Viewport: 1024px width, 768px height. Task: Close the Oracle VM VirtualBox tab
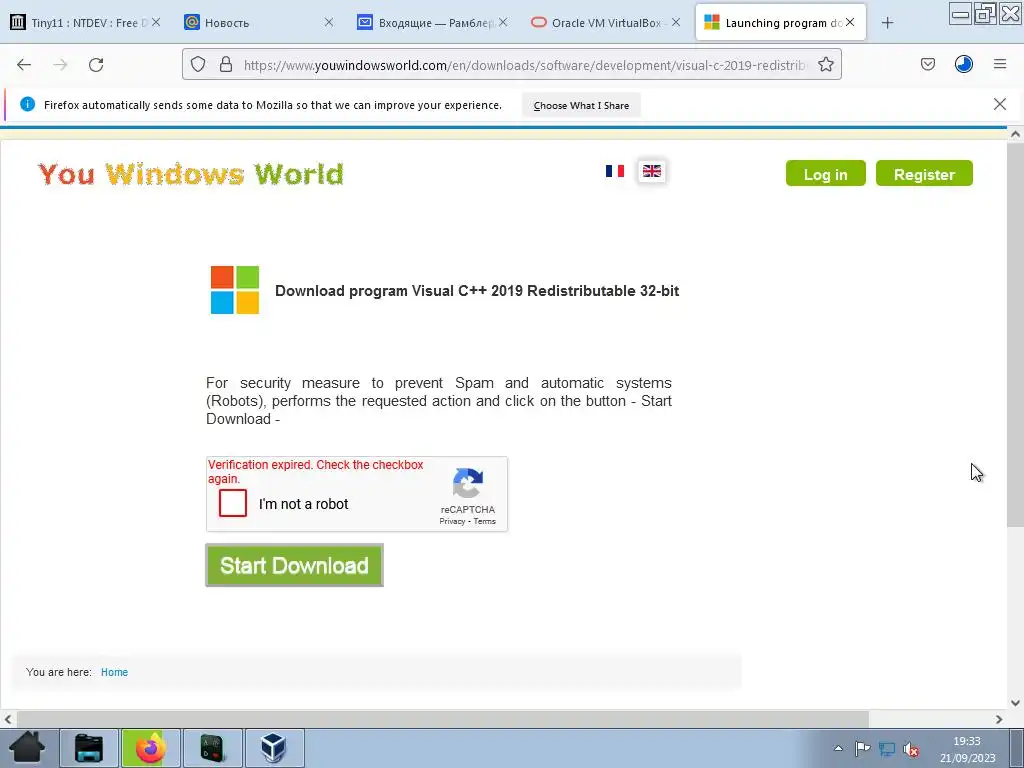click(676, 22)
